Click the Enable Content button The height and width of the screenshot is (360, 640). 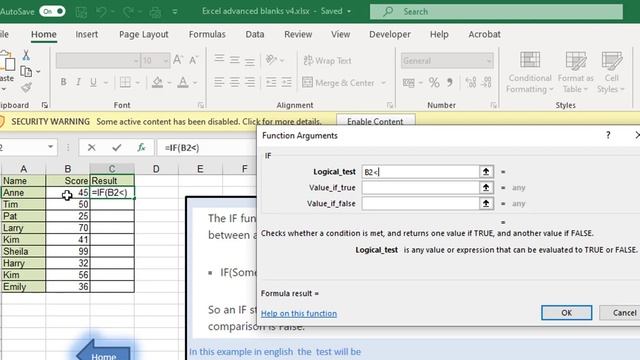click(x=375, y=121)
